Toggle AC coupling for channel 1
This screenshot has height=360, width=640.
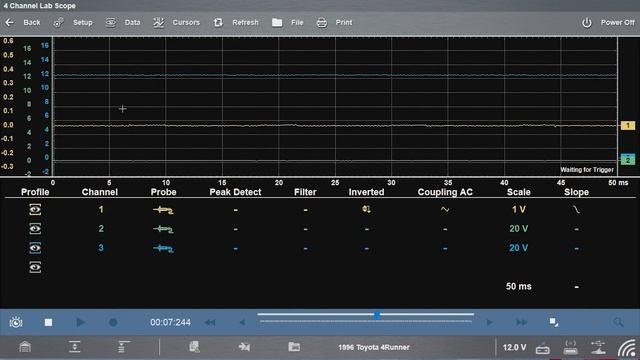[x=445, y=209]
